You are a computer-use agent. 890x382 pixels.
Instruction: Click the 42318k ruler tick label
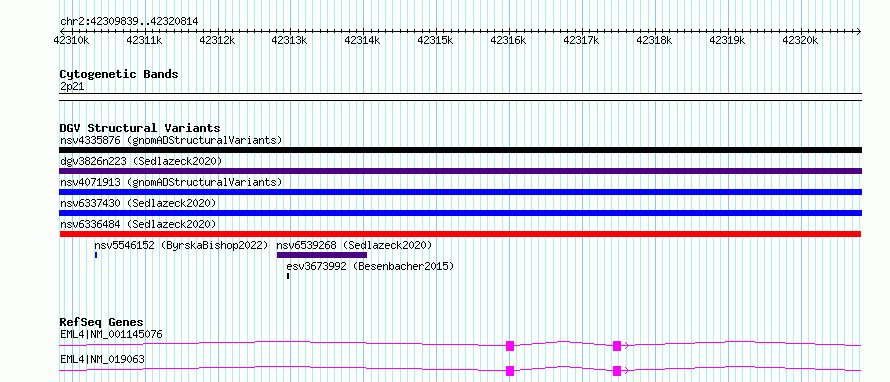[x=655, y=40]
